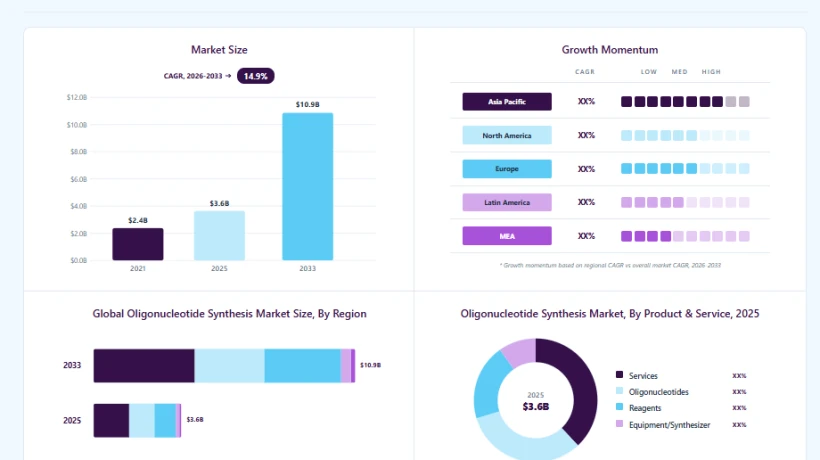Click the growth momentum footnote text

(610, 266)
